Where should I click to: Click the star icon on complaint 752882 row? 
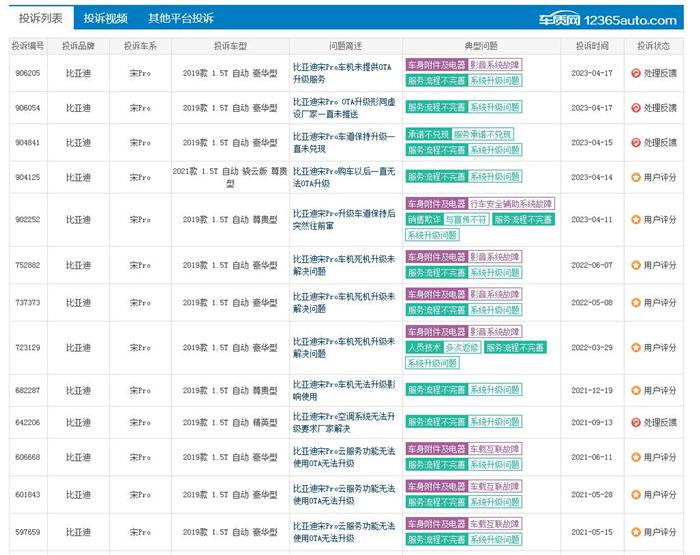click(635, 265)
